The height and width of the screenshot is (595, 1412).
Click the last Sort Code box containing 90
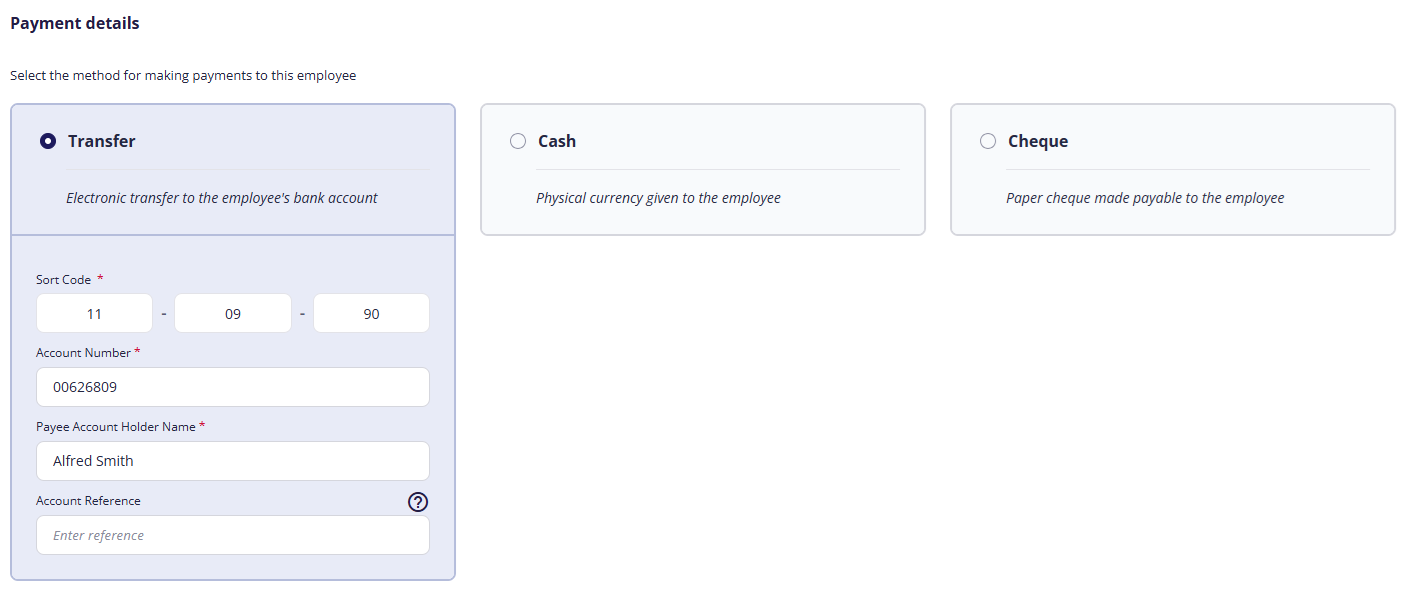[371, 313]
